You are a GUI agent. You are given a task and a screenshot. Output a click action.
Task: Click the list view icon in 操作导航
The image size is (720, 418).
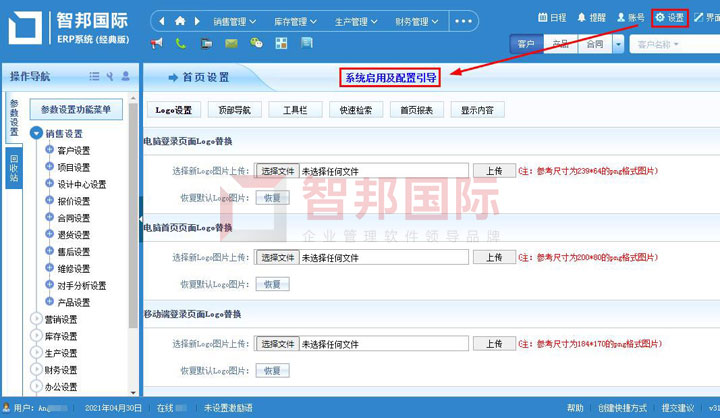(94, 76)
